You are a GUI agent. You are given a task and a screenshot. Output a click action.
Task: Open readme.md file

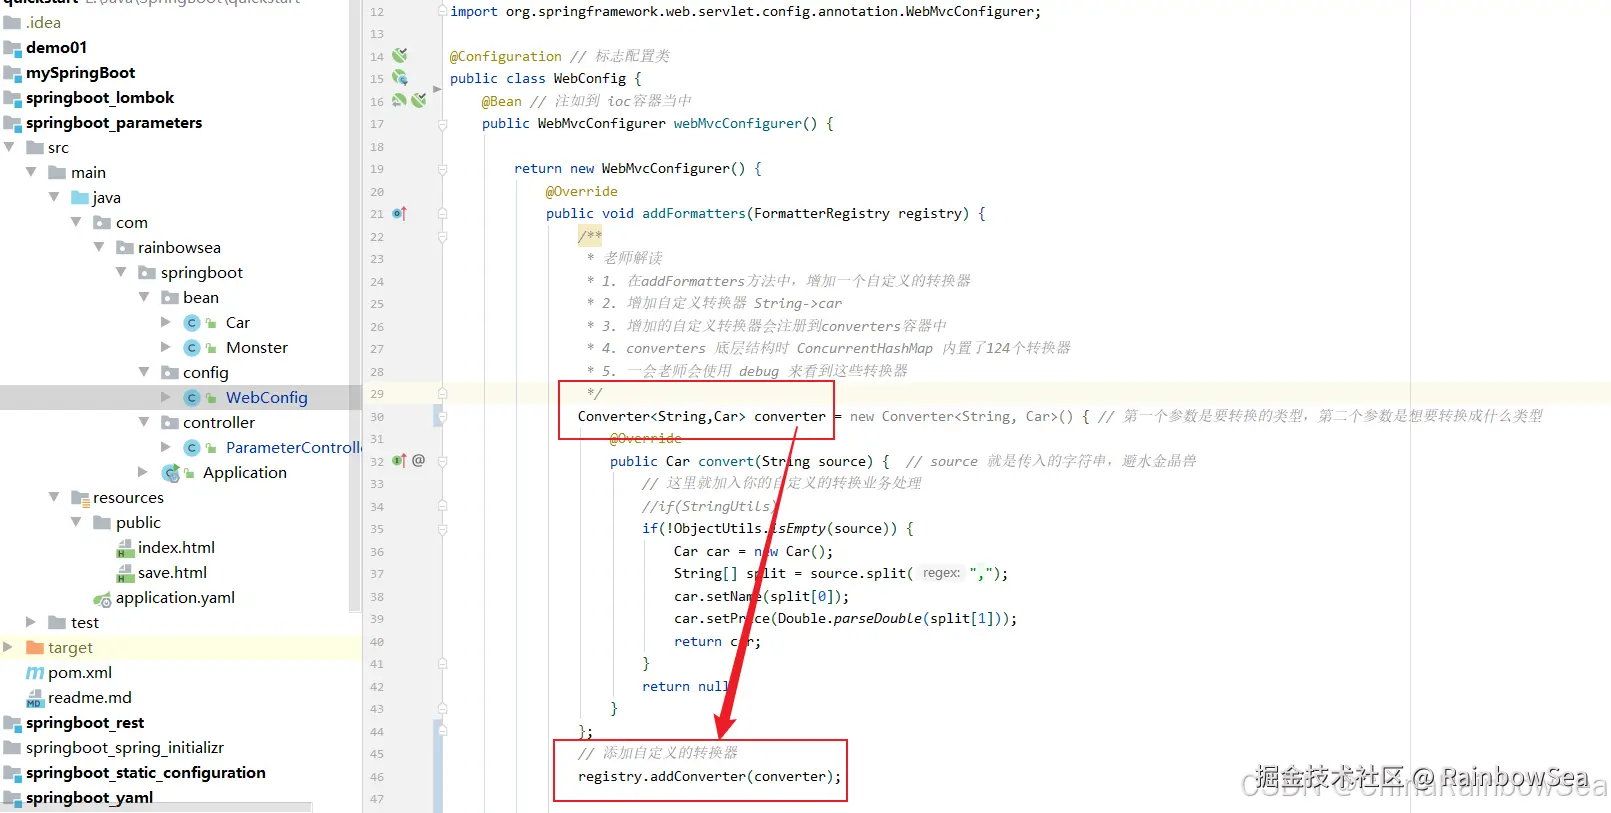tap(90, 697)
